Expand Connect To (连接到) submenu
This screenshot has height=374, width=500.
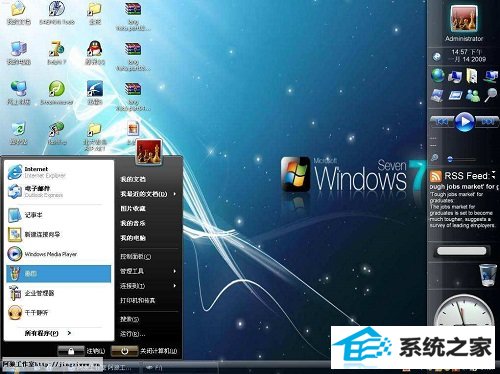point(175,286)
